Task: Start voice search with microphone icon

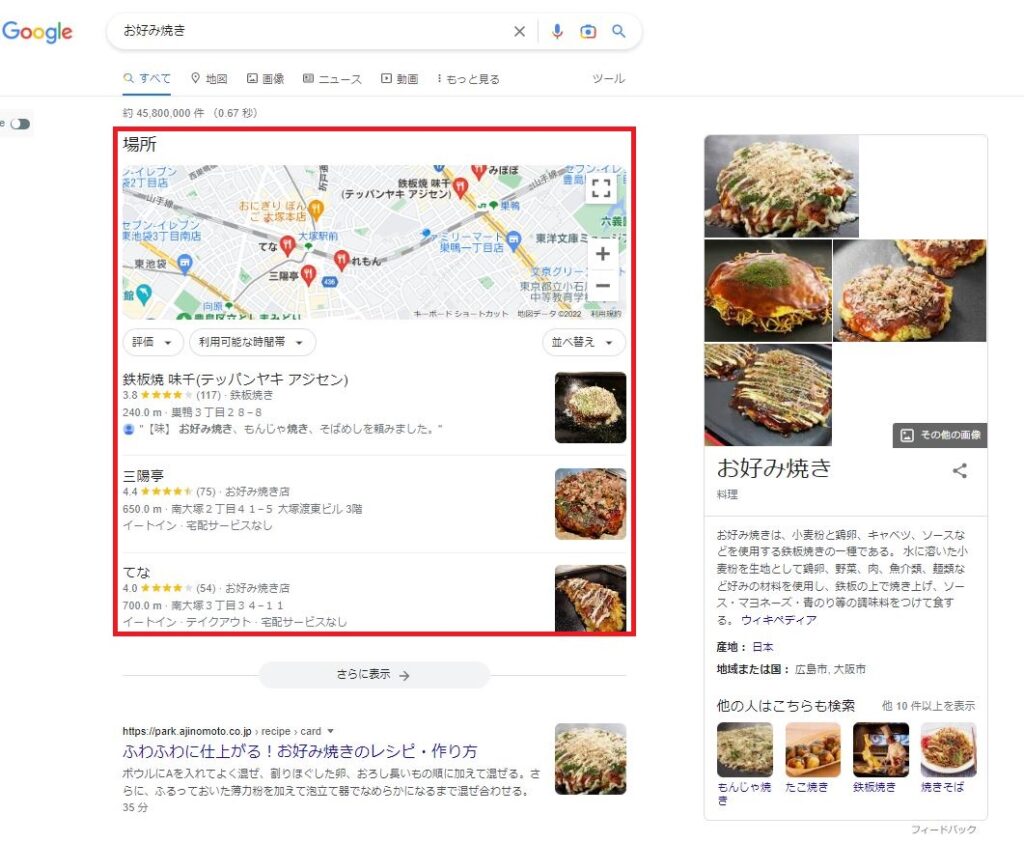Action: tap(557, 31)
